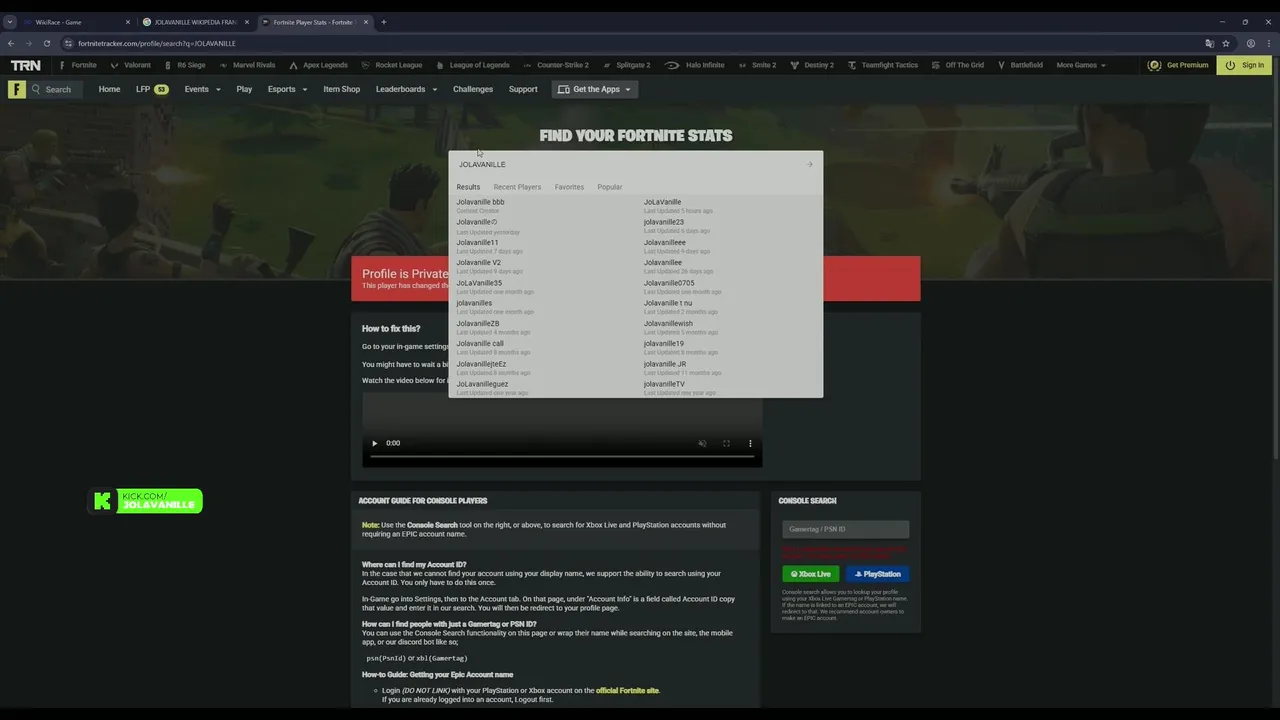Go to Valorant tracker

pyautogui.click(x=131, y=65)
